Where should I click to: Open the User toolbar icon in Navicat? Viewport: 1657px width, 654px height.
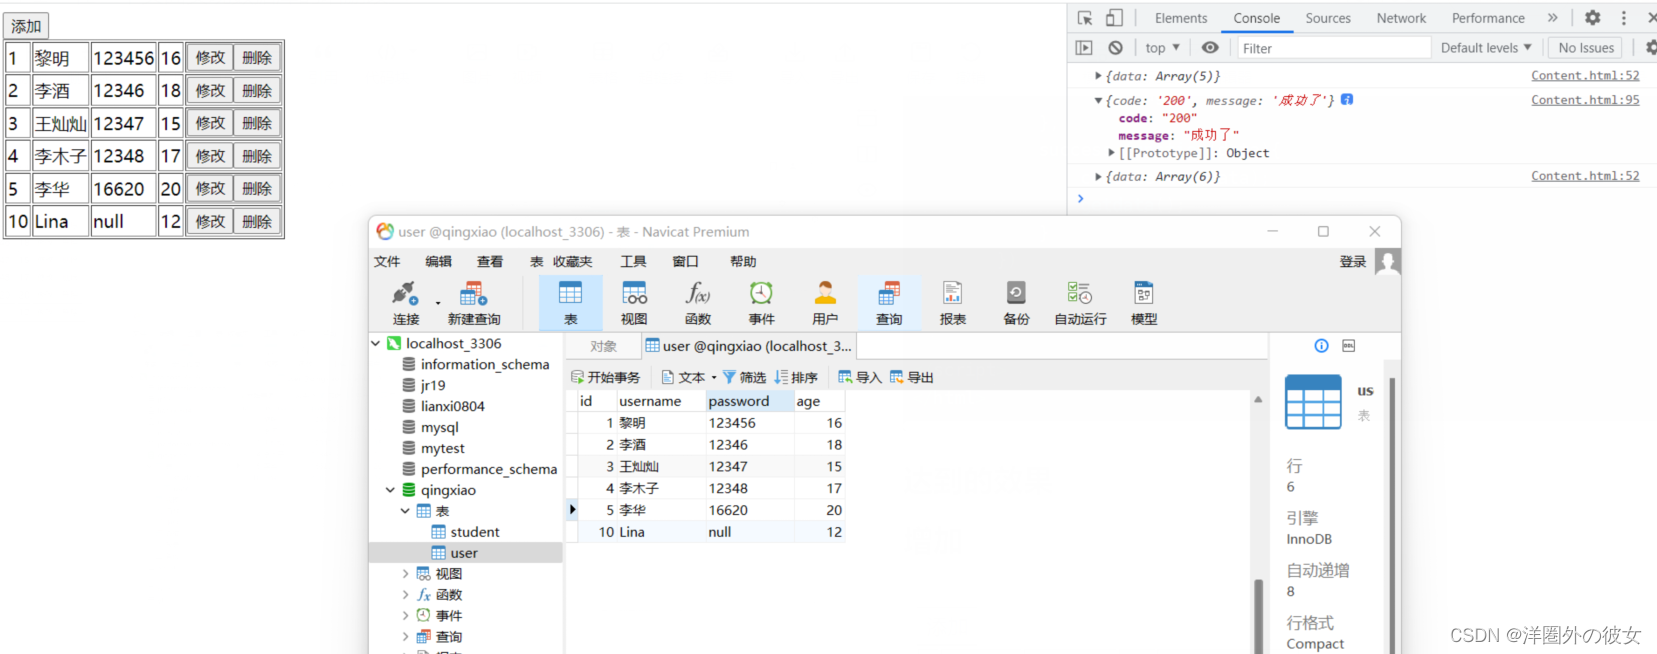(825, 303)
